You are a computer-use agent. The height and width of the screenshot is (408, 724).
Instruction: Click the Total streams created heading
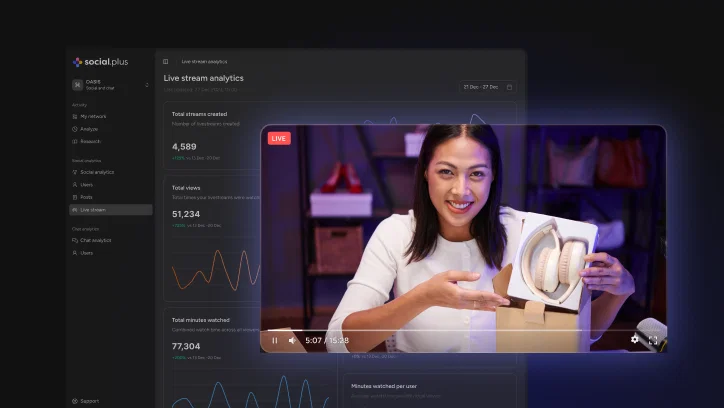tap(199, 114)
